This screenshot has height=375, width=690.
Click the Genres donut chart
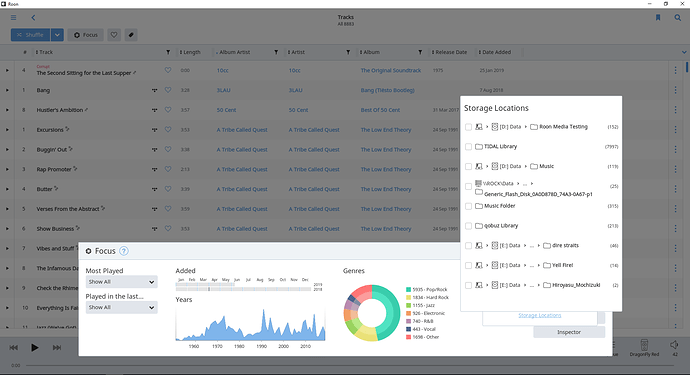[x=372, y=313]
